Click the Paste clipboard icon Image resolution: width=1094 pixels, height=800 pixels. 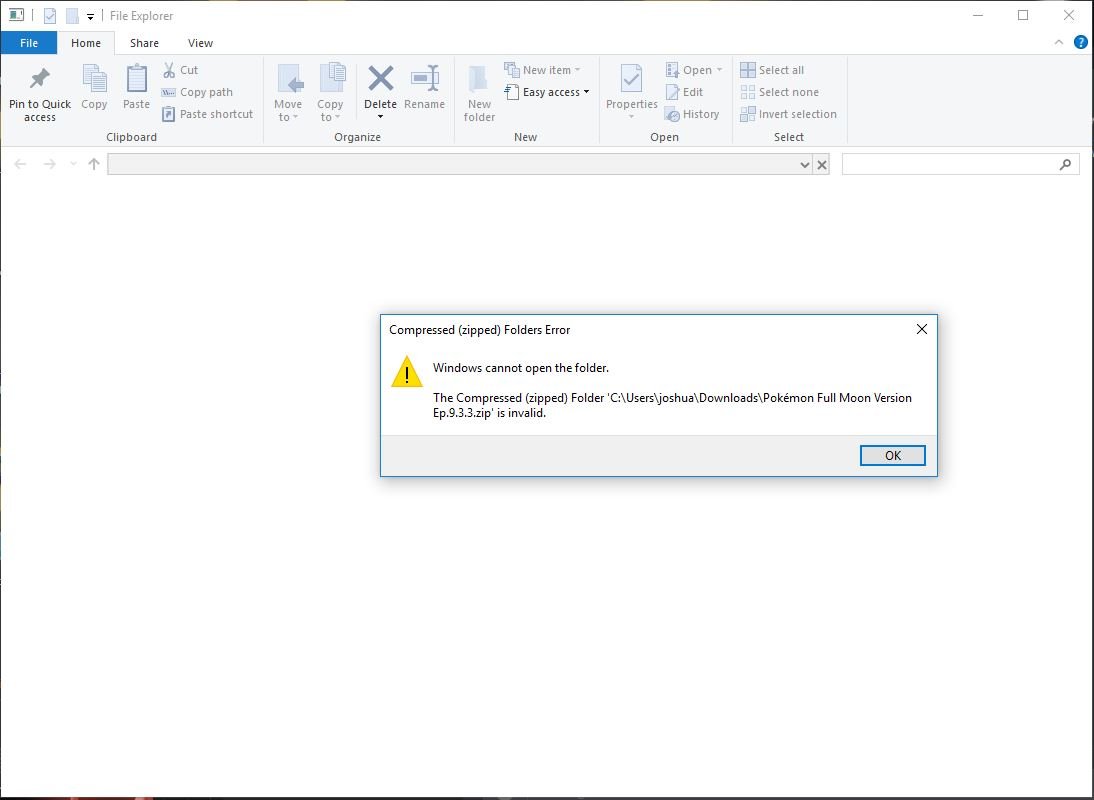pyautogui.click(x=136, y=79)
